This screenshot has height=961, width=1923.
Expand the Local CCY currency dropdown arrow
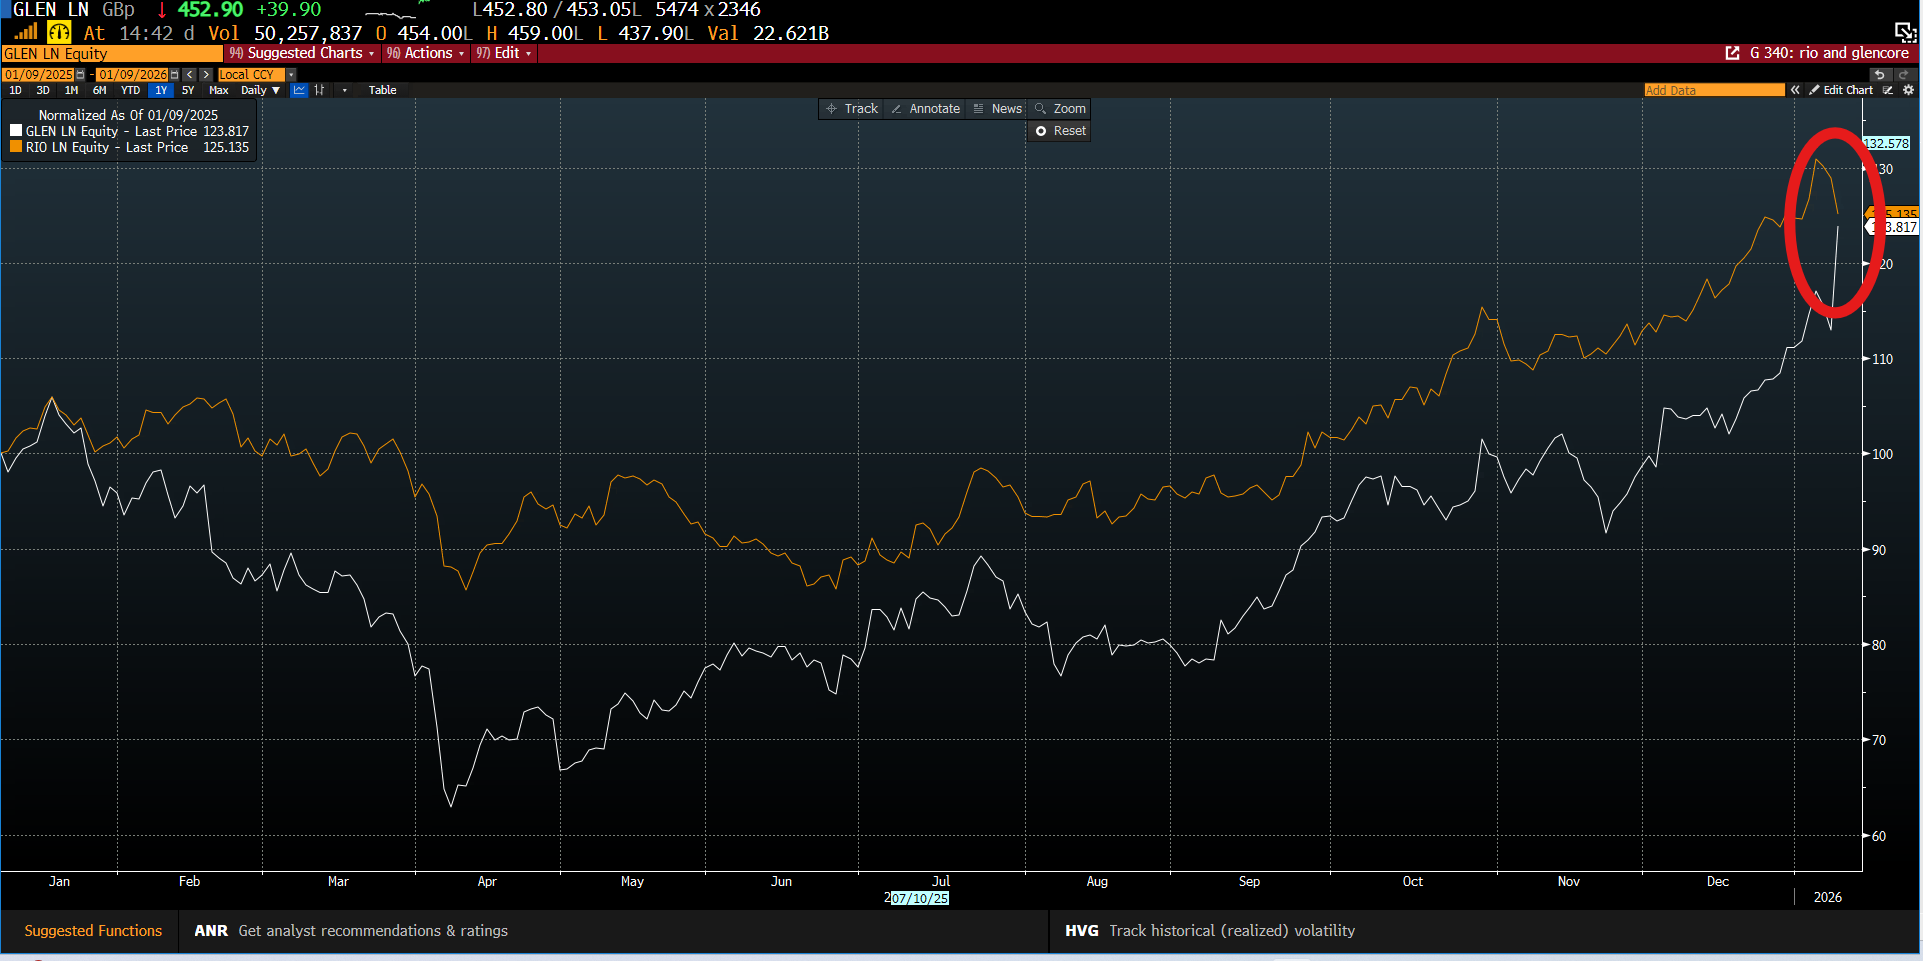point(291,75)
